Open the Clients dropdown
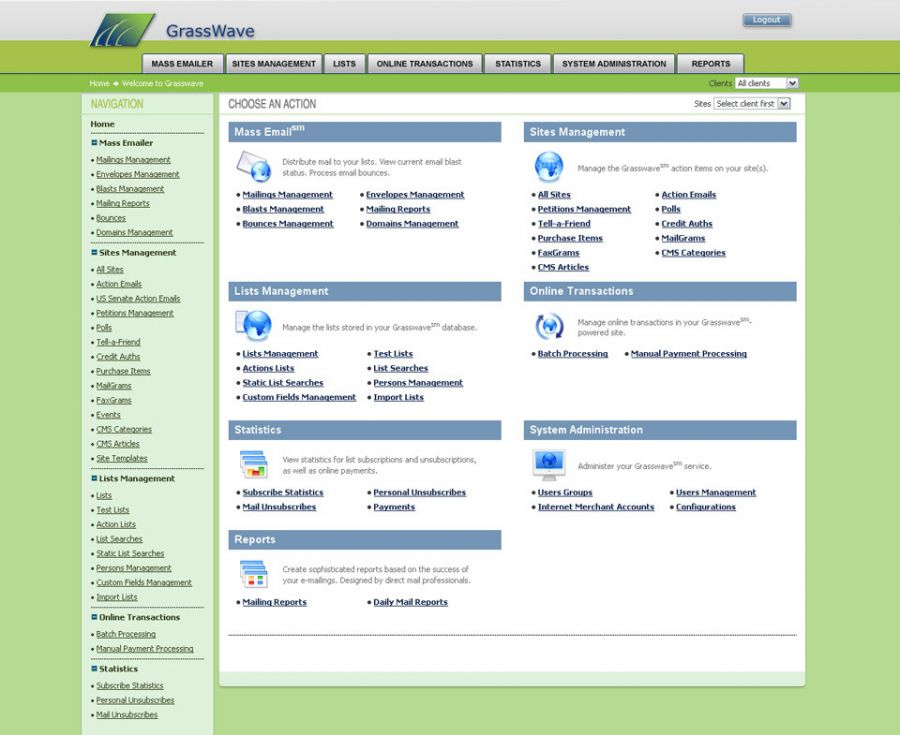Image resolution: width=900 pixels, height=735 pixels. (x=766, y=83)
